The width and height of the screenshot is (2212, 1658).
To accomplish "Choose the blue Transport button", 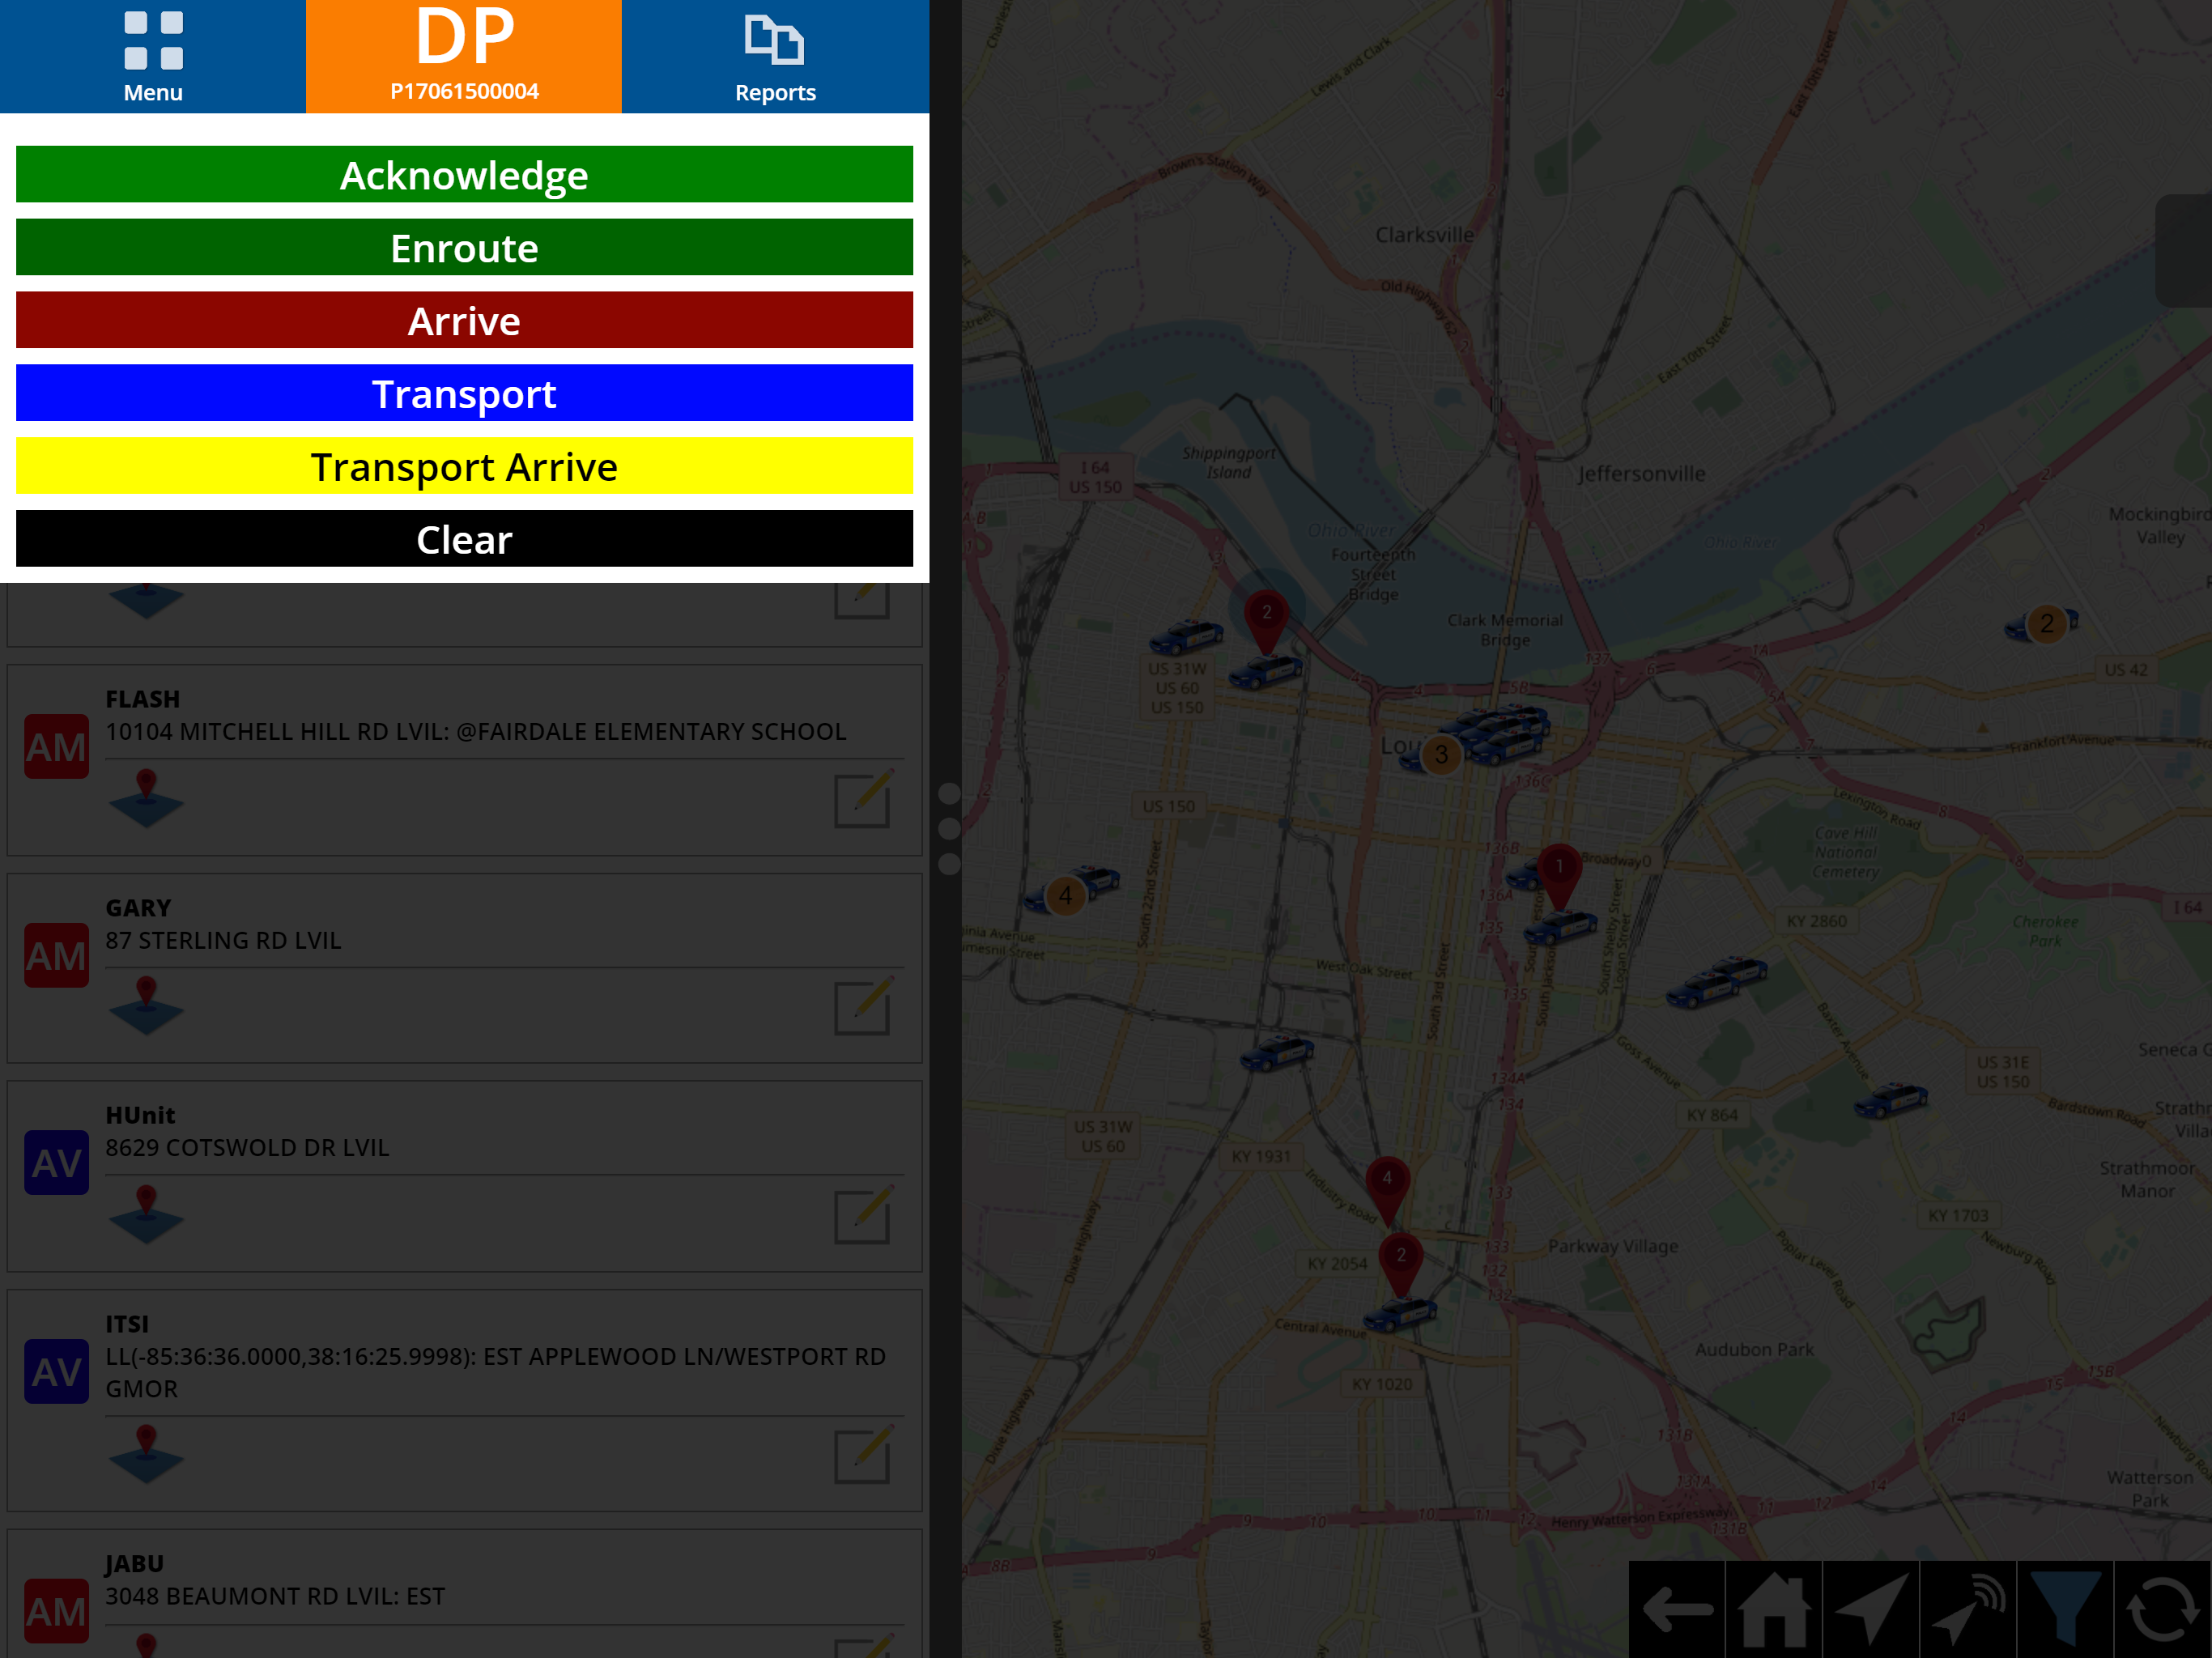I will tap(464, 394).
